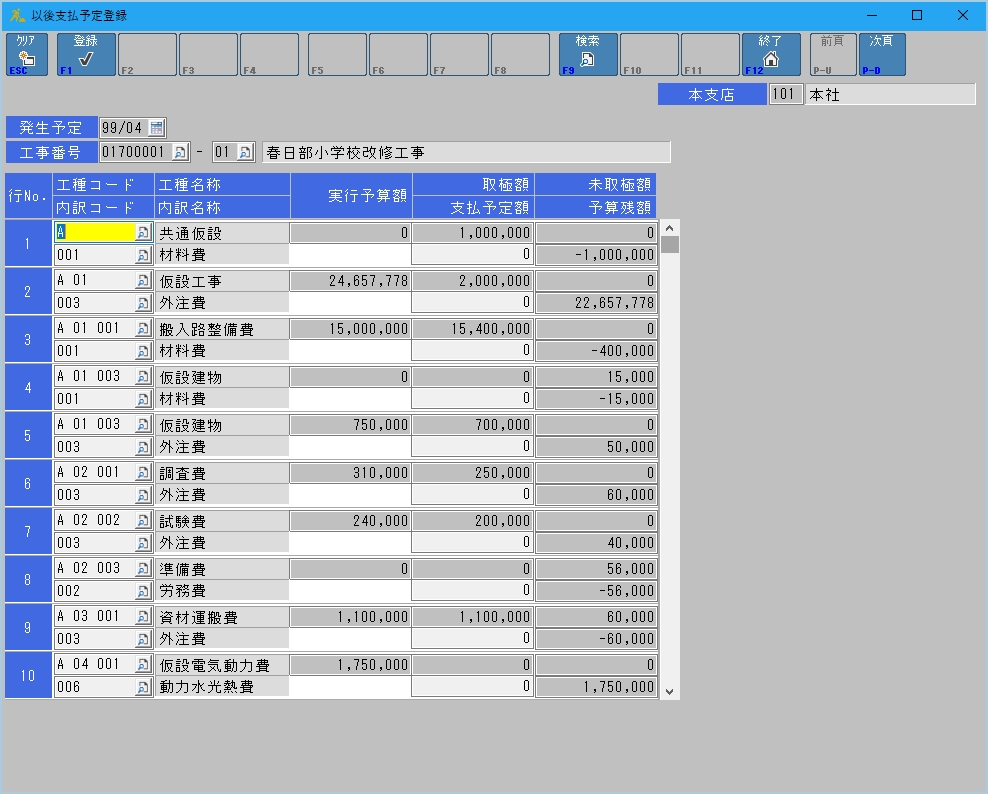
Task: Open the 検索 (F9) search tool
Action: [587, 54]
